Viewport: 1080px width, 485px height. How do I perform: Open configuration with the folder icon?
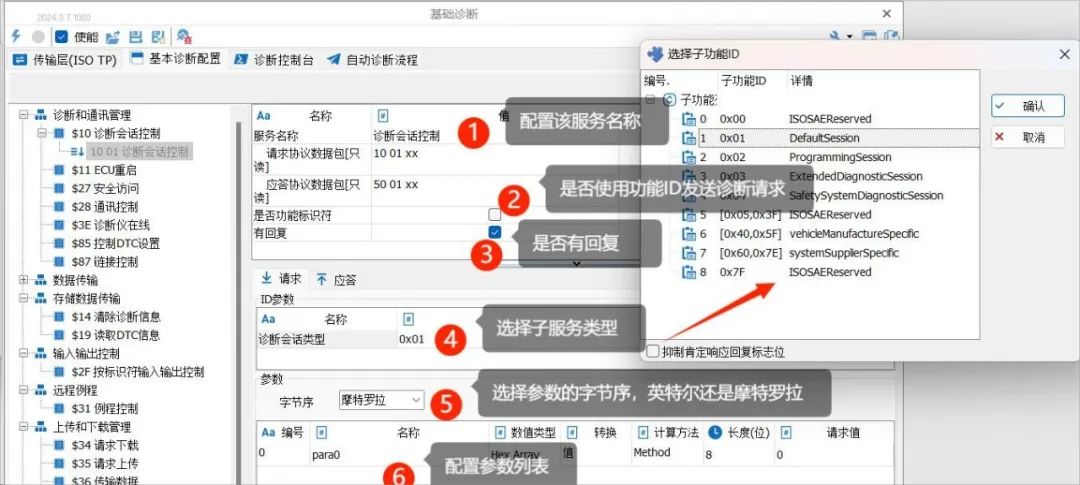pyautogui.click(x=113, y=37)
